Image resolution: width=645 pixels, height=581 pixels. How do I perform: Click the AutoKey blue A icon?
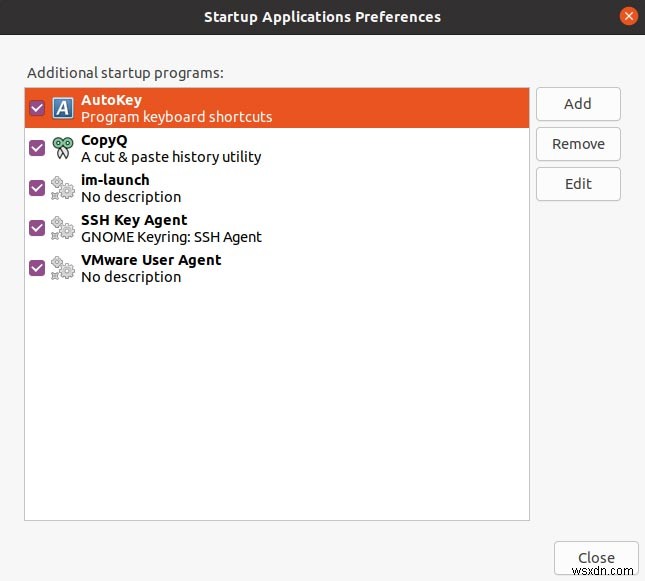point(63,108)
